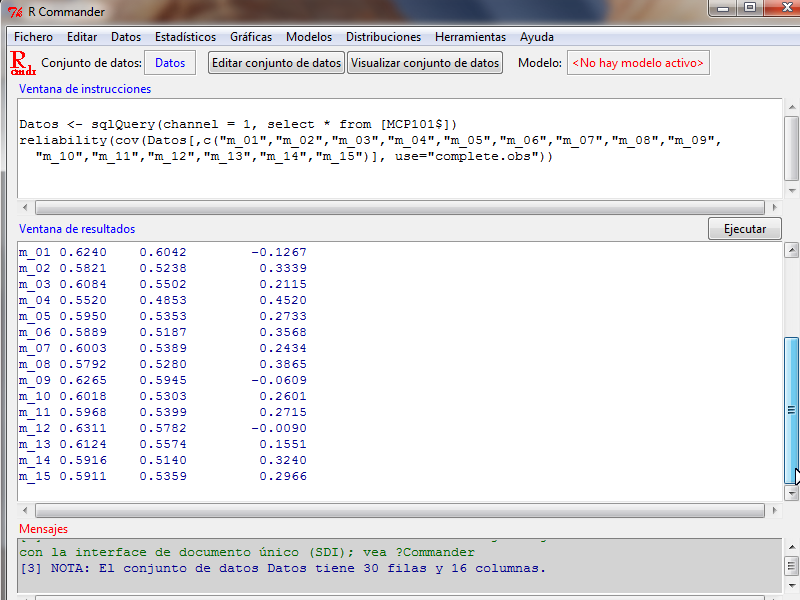The height and width of the screenshot is (600, 800).
Task: Open the Estadísticos menu
Action: pyautogui.click(x=186, y=37)
